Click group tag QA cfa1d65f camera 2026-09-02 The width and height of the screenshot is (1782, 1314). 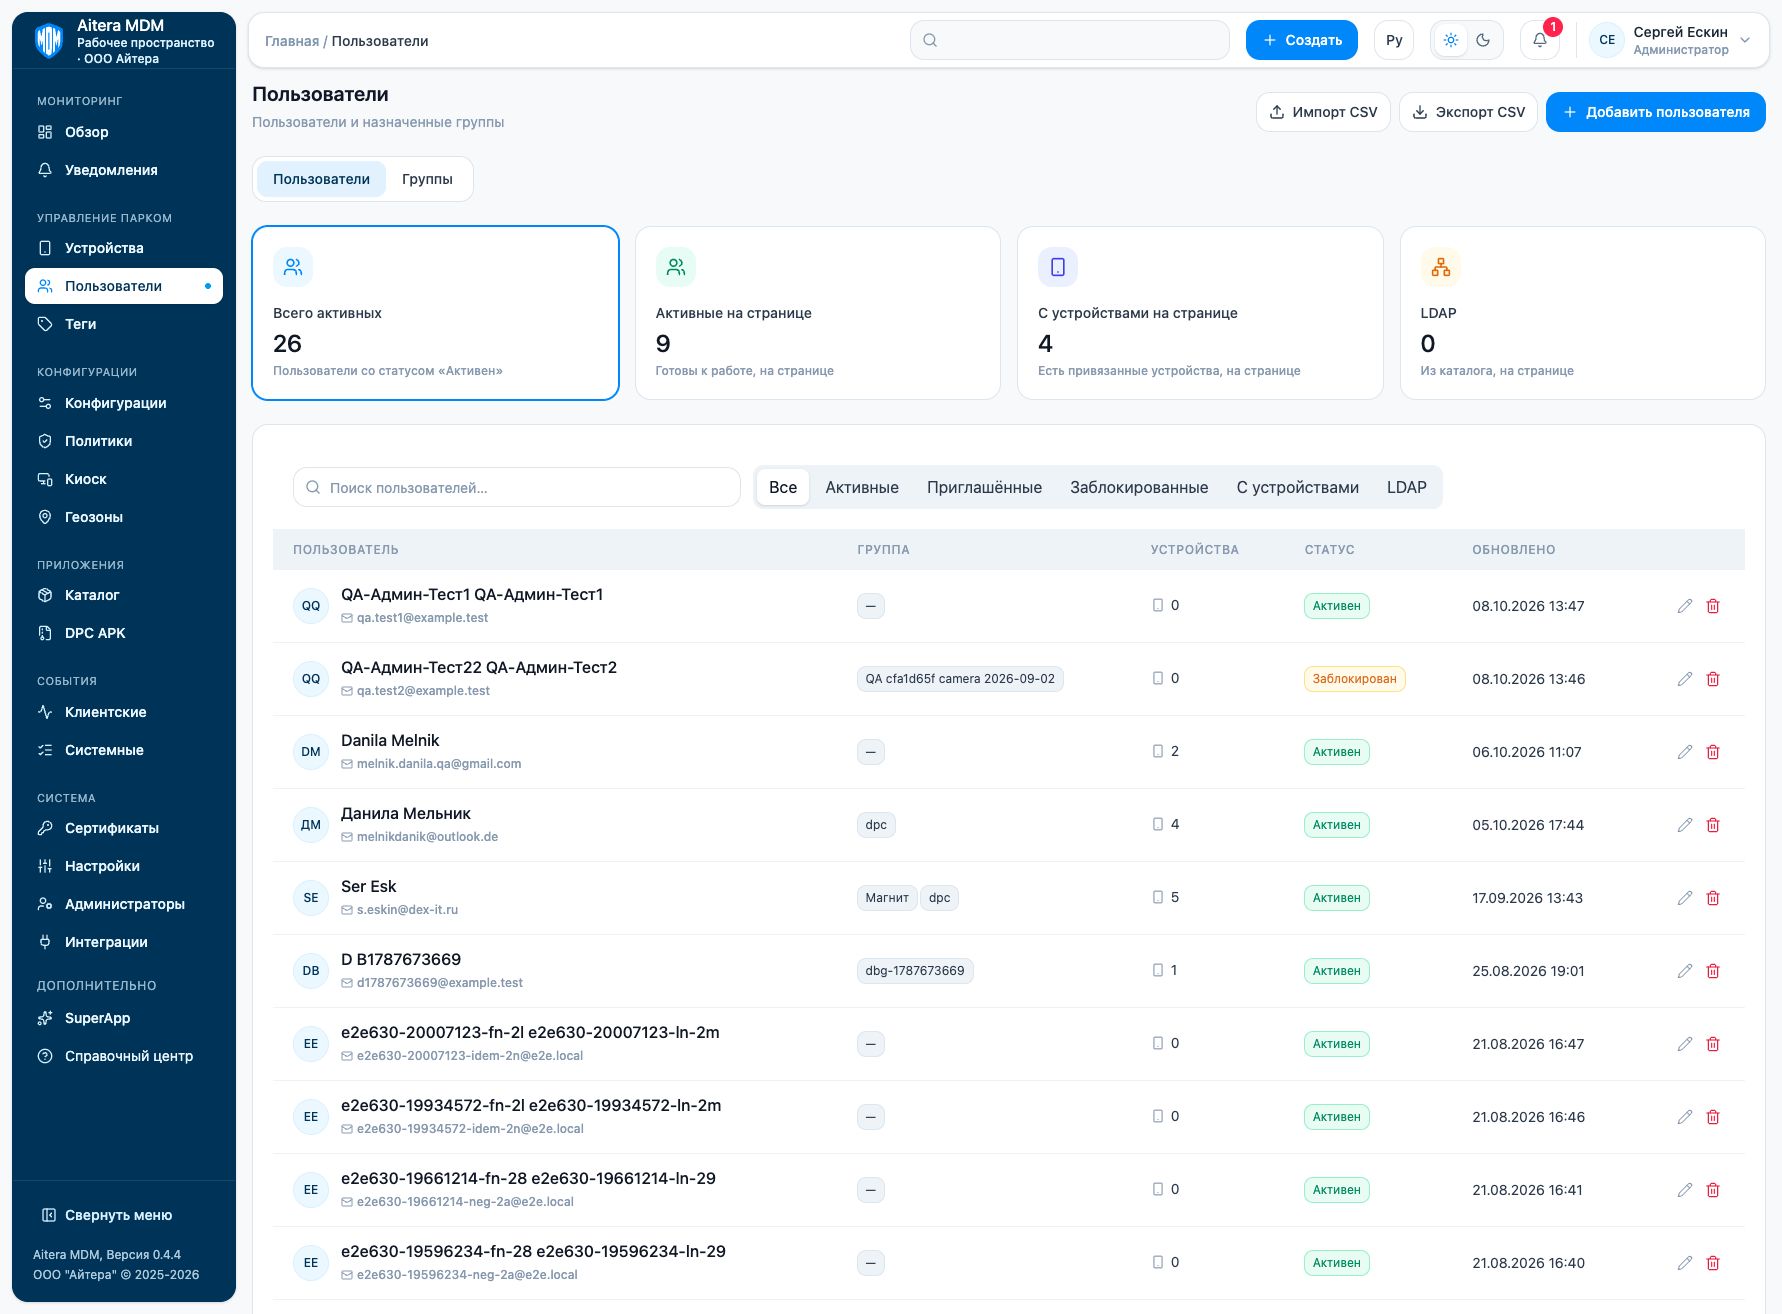(960, 679)
